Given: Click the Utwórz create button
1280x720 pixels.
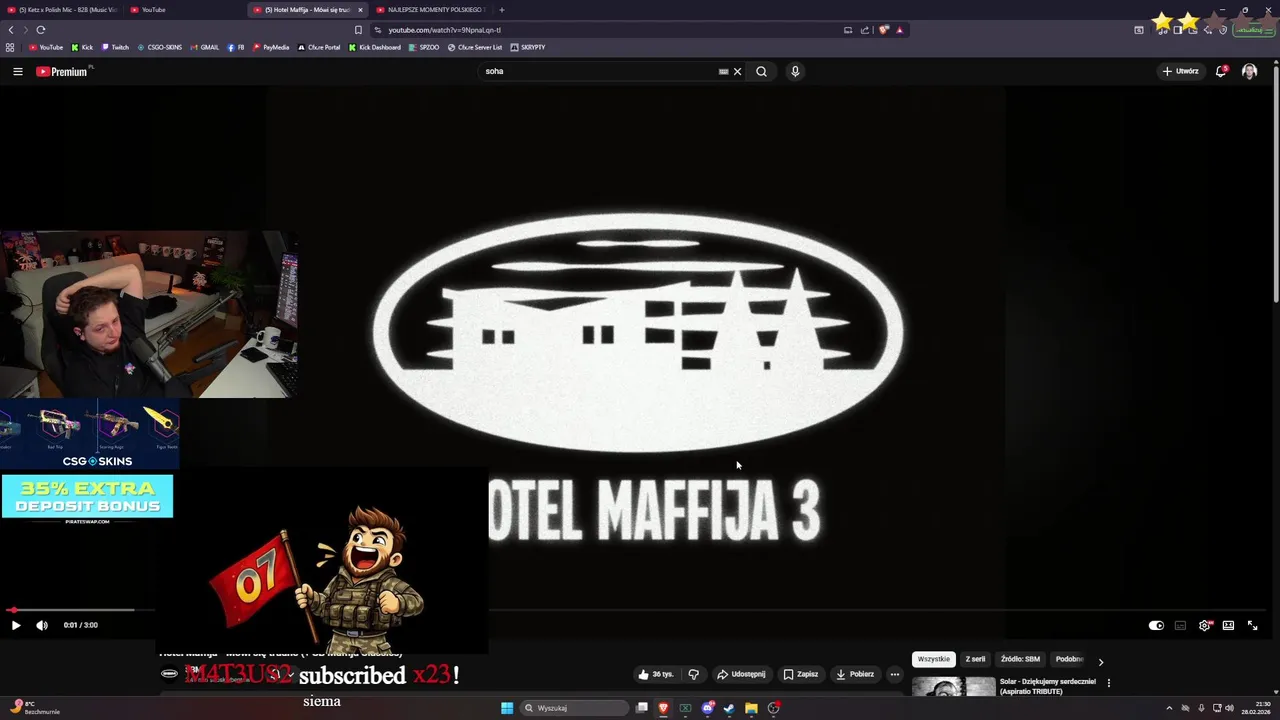Looking at the screenshot, I should 1180,71.
